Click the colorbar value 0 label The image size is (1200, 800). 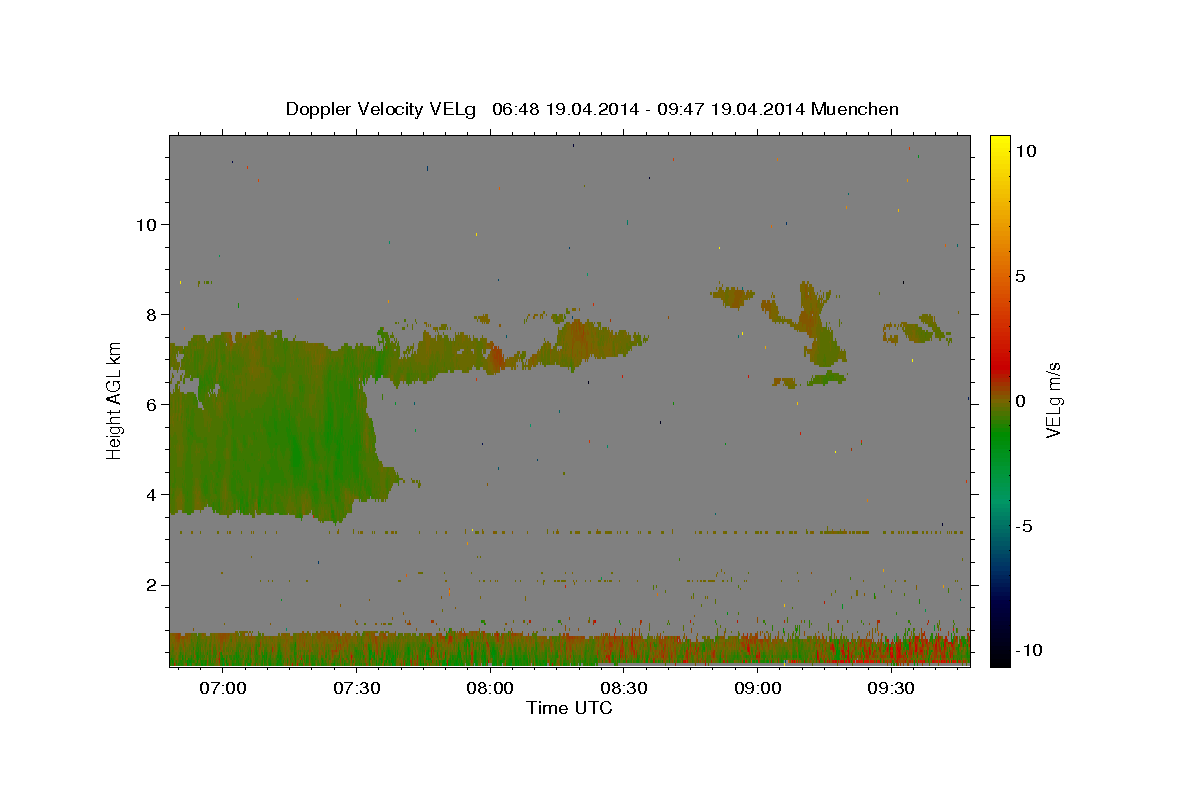pyautogui.click(x=1020, y=401)
